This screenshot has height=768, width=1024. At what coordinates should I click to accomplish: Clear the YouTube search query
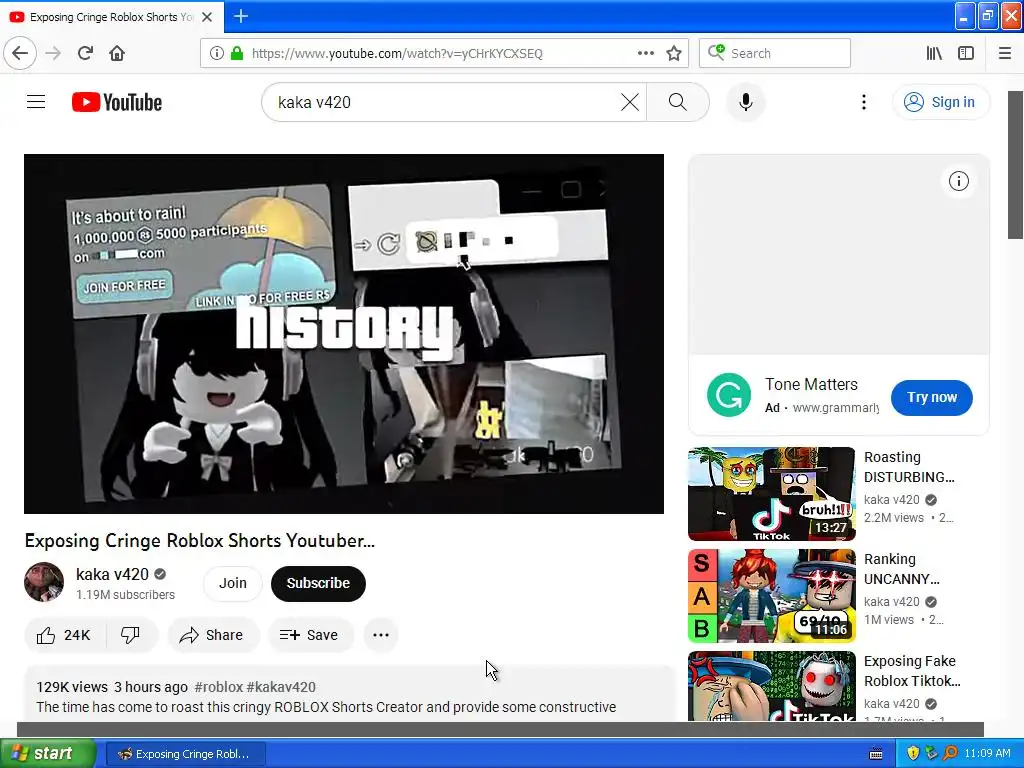point(630,102)
